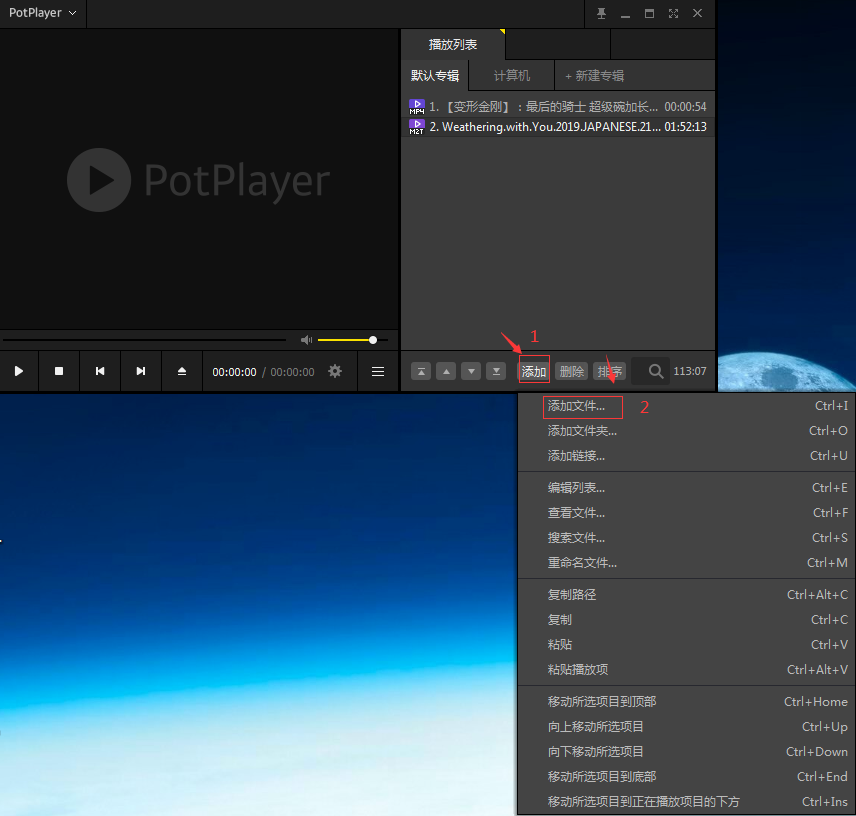Screen dimensions: 856x816
Task: Click the eject/open file icon
Action: tap(182, 371)
